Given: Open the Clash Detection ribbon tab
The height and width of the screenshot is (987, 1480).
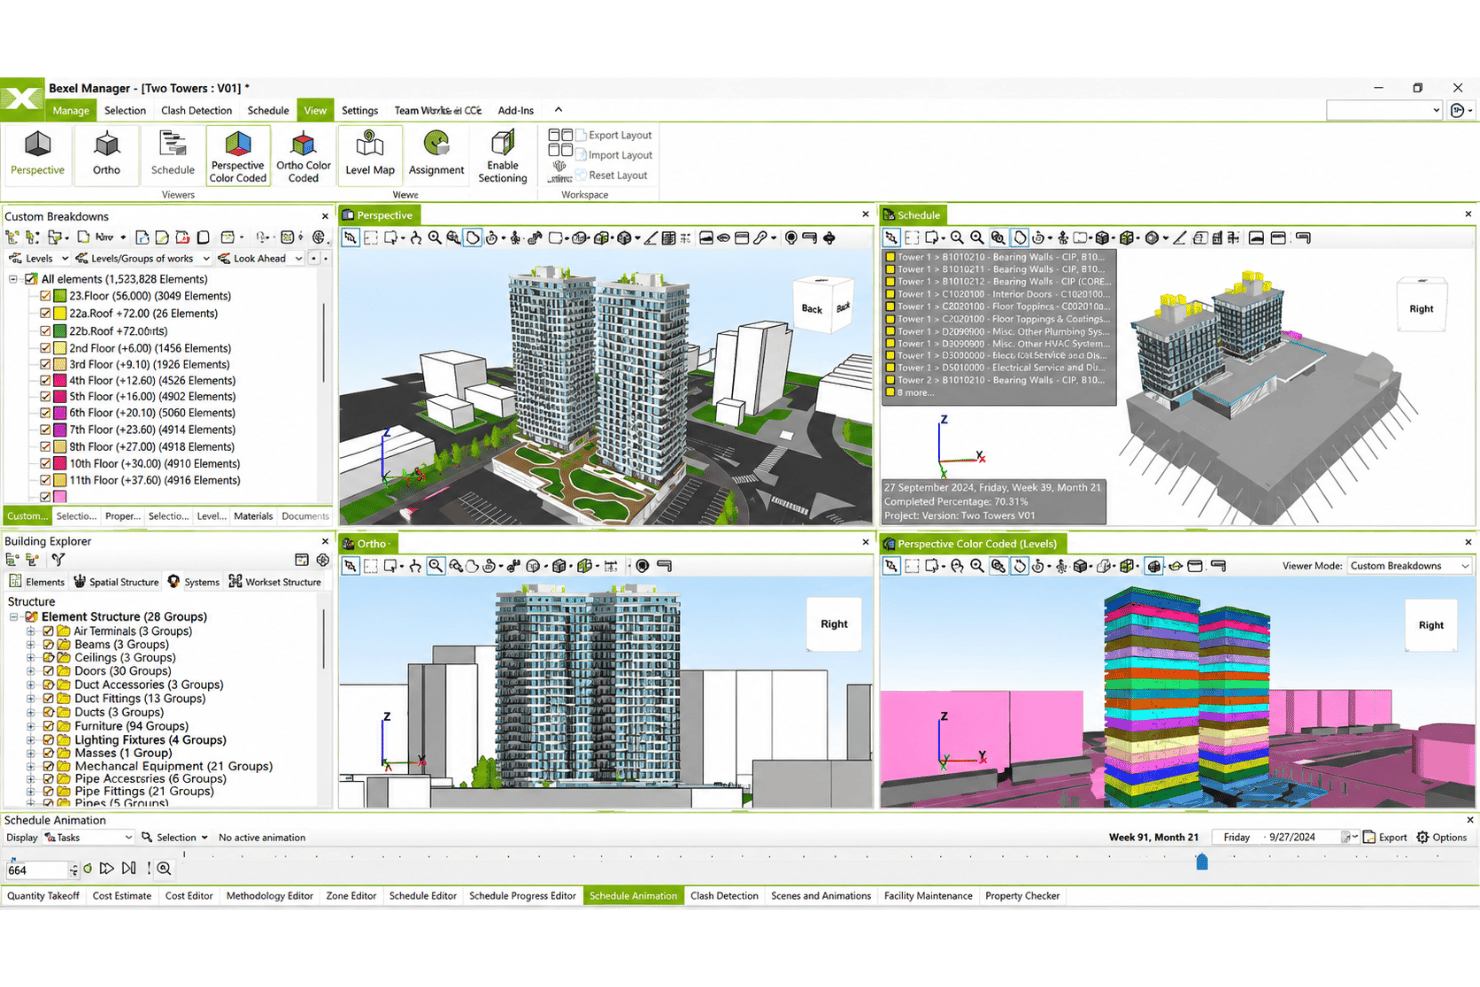Looking at the screenshot, I should click(196, 110).
